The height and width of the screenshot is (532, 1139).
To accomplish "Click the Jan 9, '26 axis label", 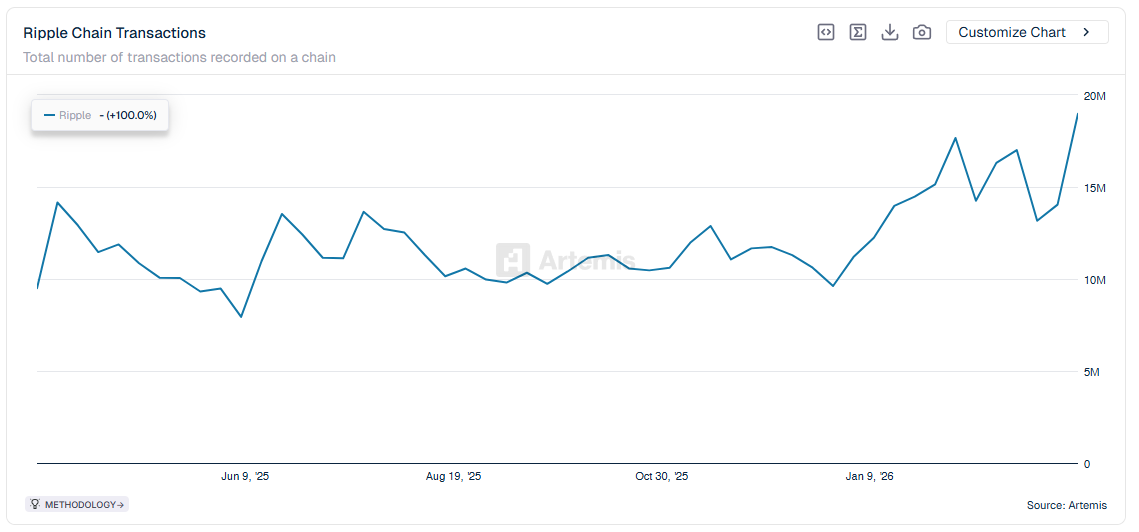I will (869, 476).
